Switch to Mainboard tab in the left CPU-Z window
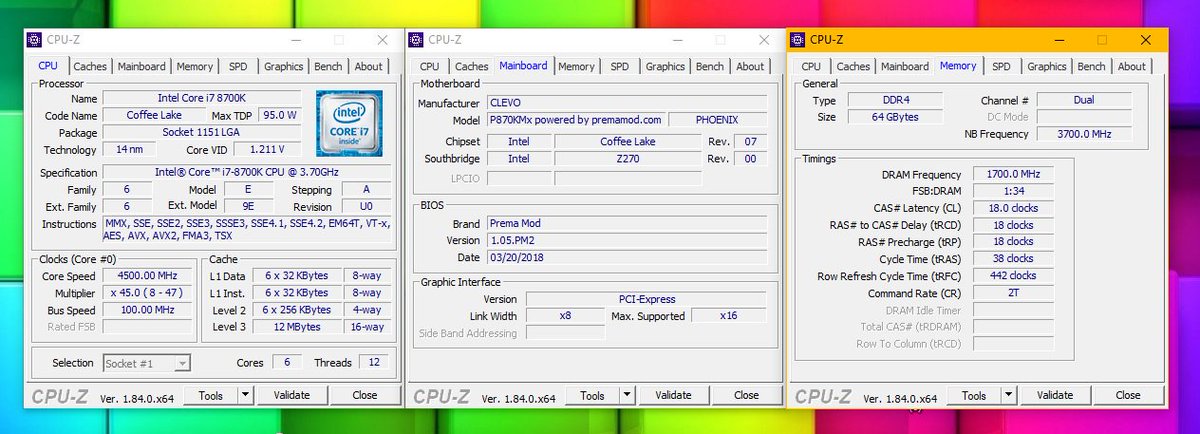This screenshot has width=1200, height=434. click(142, 67)
